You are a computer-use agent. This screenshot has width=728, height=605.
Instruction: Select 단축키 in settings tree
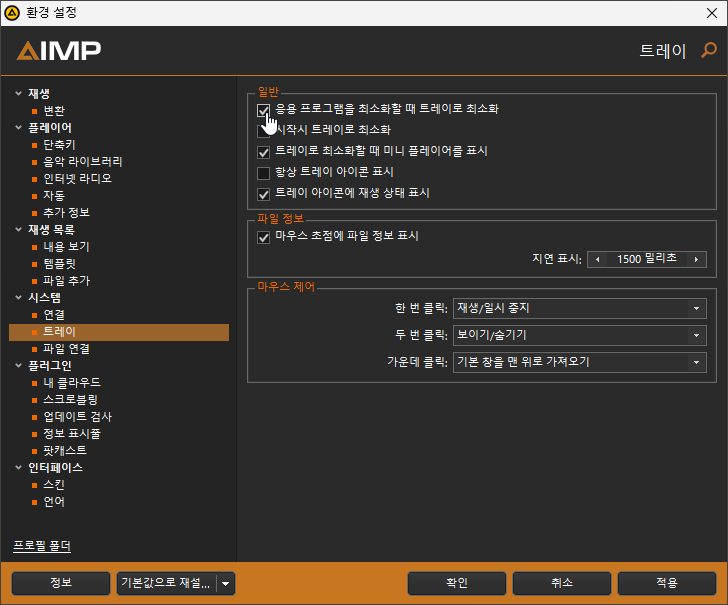coord(59,145)
